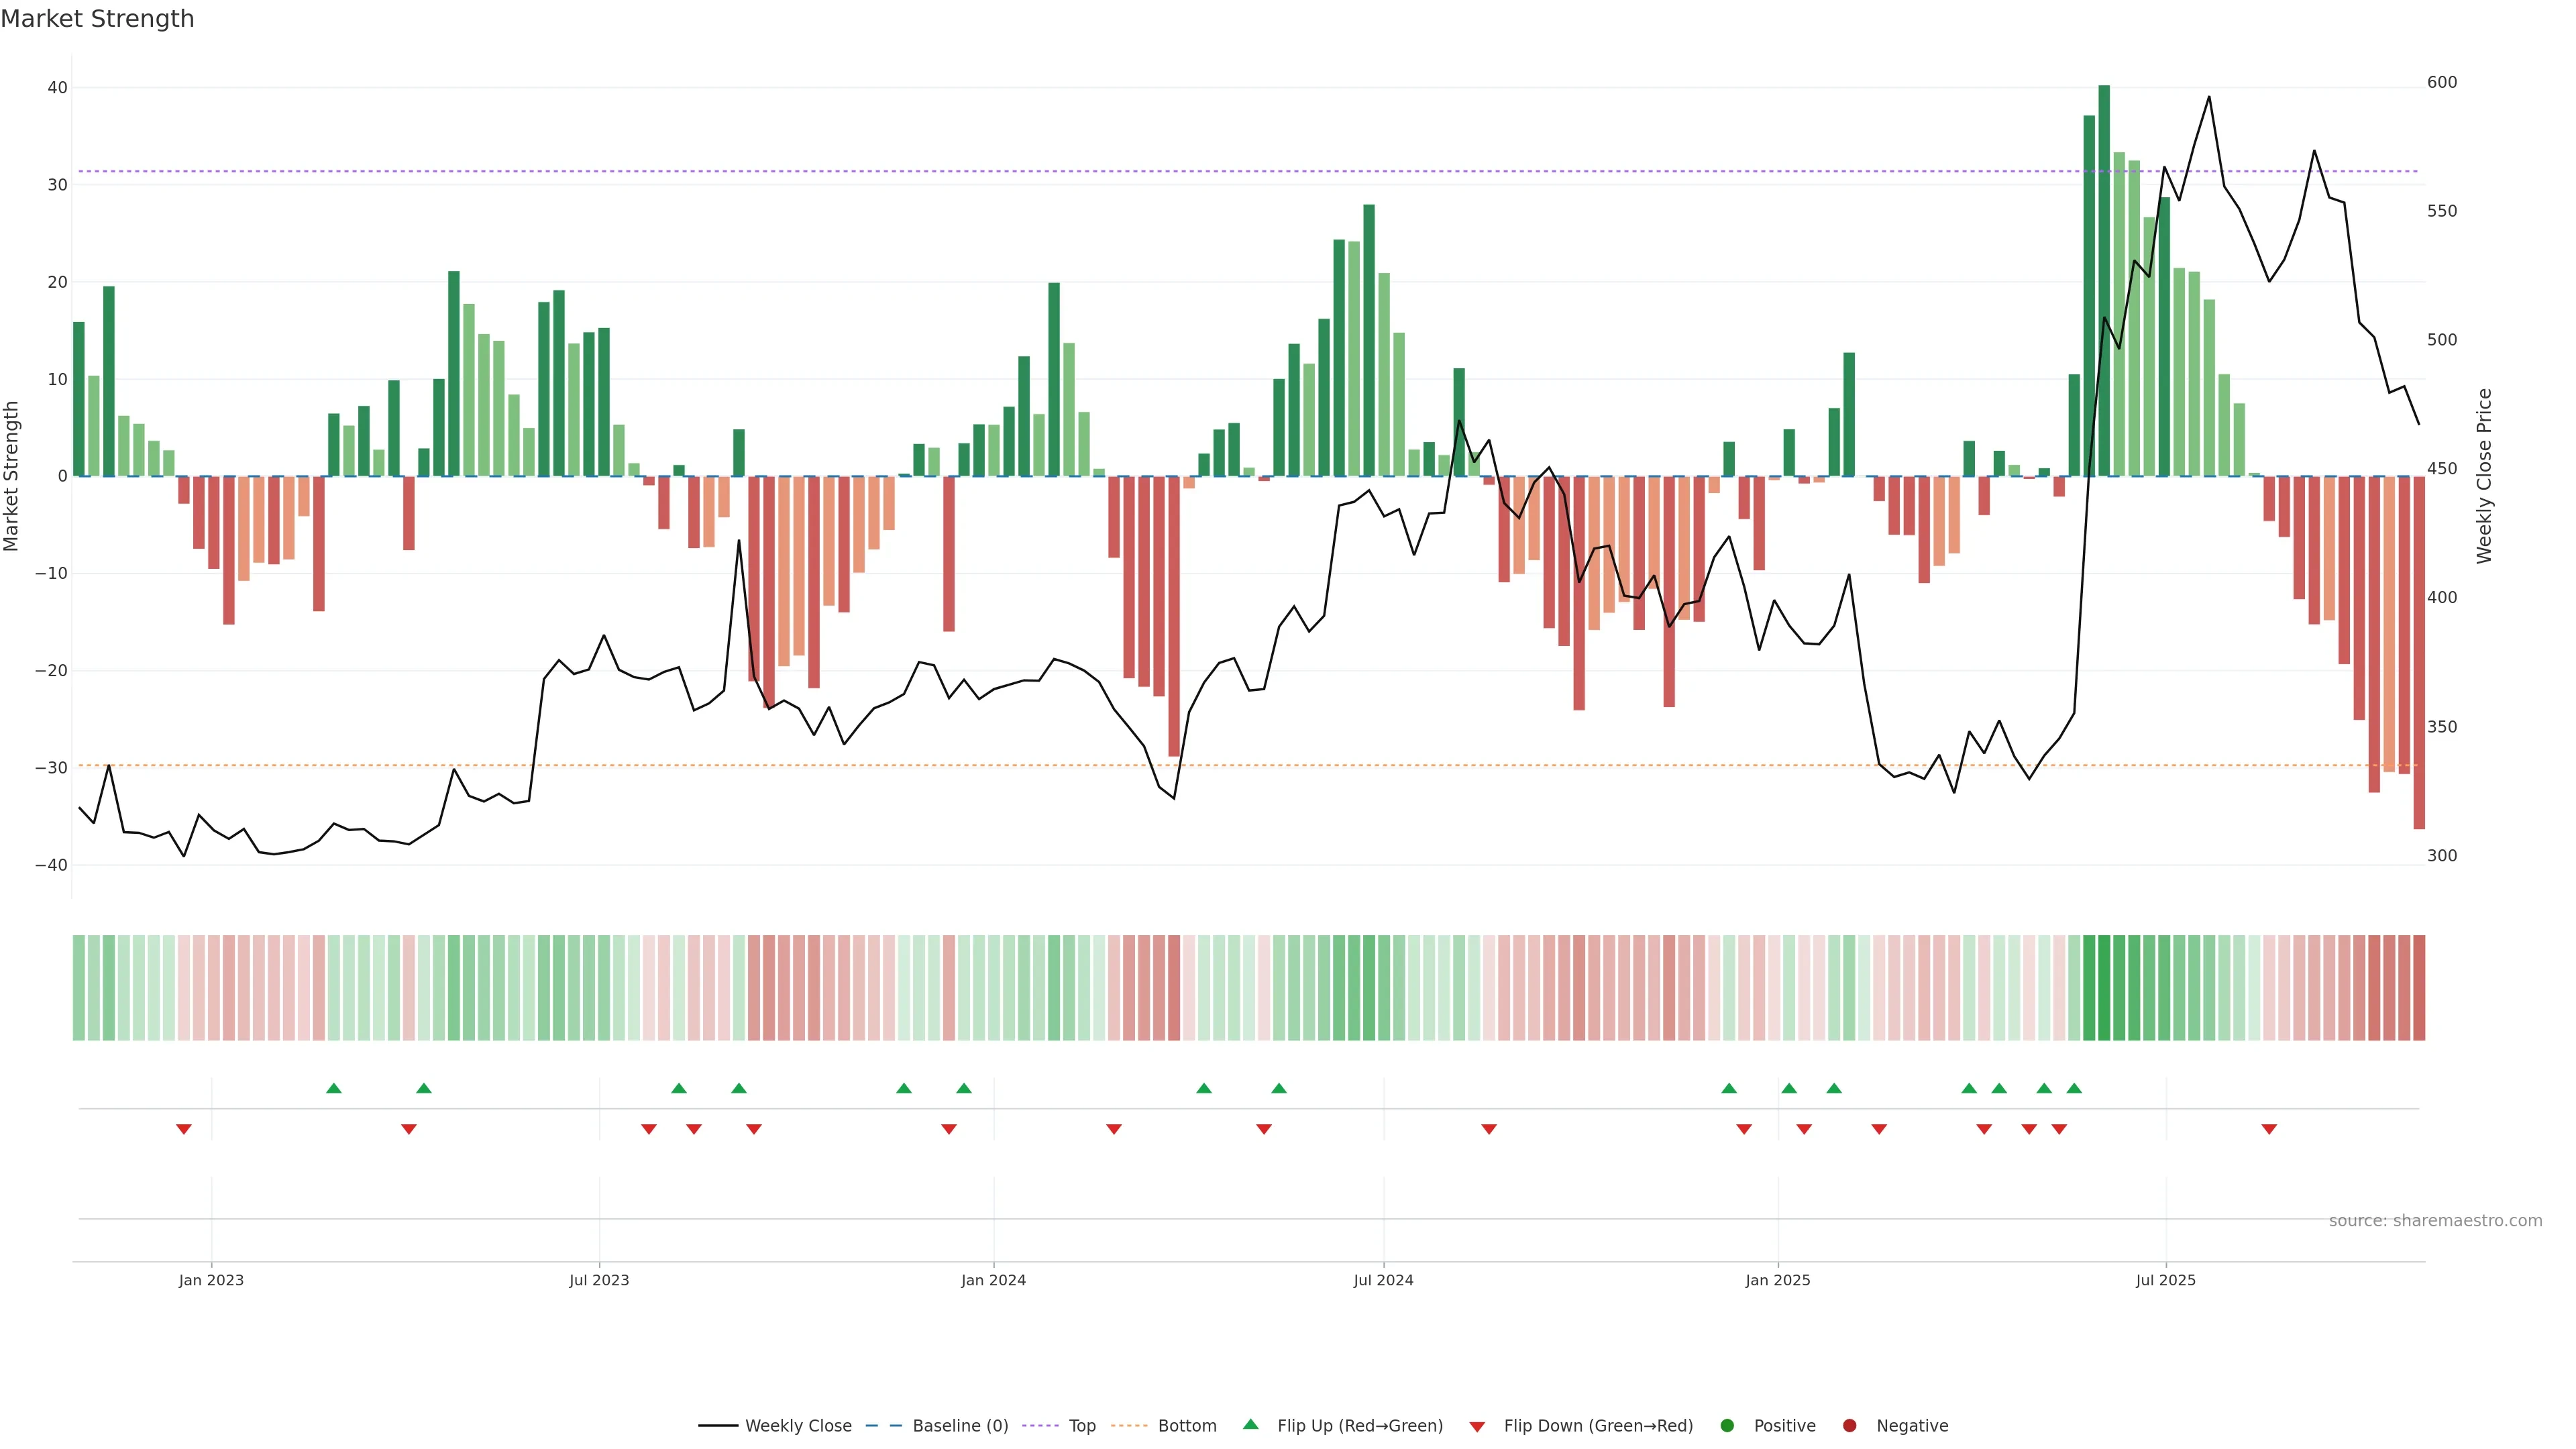Viewport: 2576px width, 1449px height.
Task: Click the first flip up marker after Jan 2023
Action: tap(334, 1088)
